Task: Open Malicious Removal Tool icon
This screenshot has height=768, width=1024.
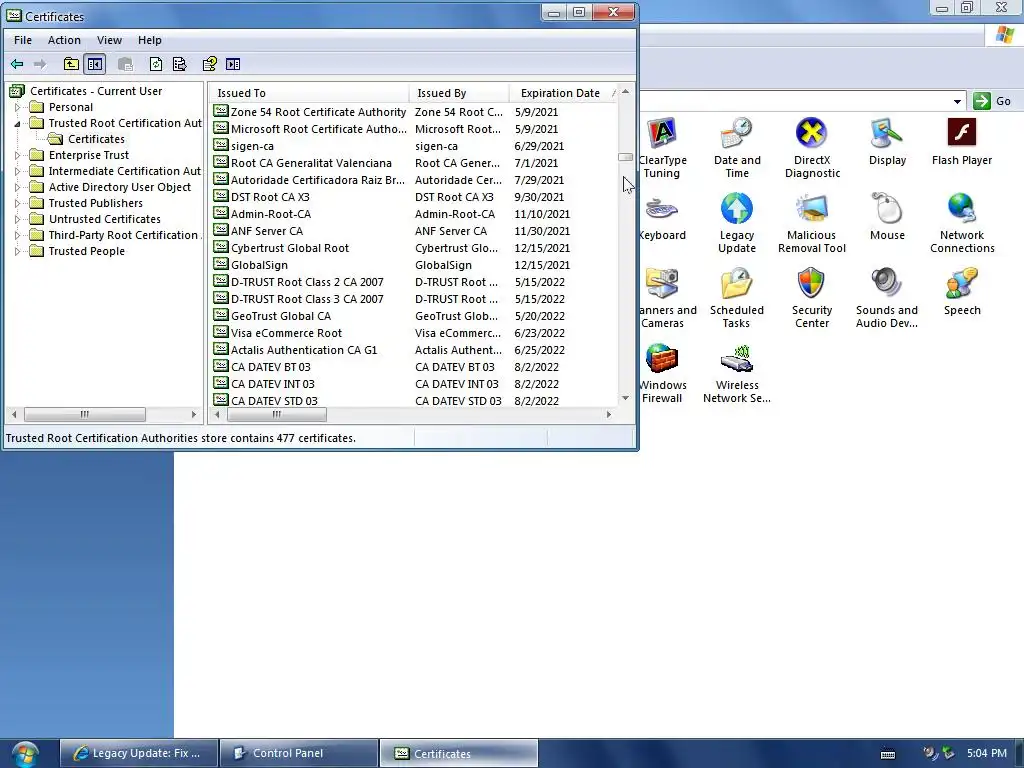Action: (x=812, y=223)
